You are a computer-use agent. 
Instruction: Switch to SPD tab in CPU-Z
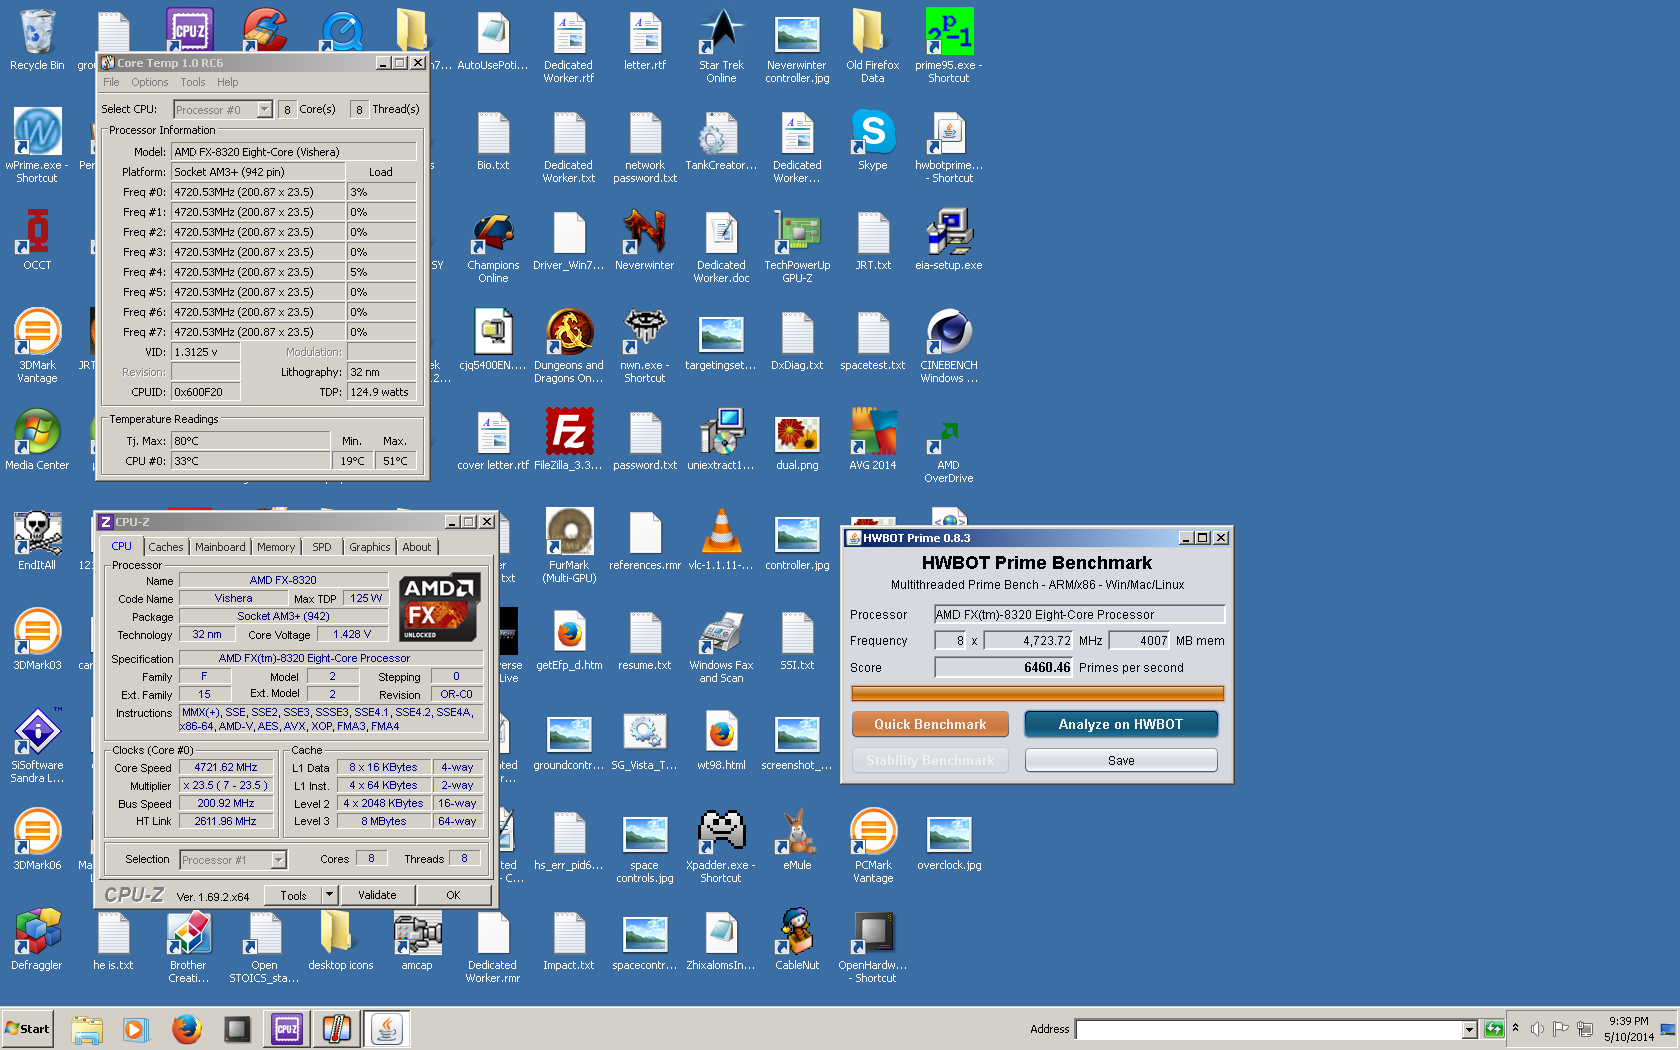click(322, 547)
